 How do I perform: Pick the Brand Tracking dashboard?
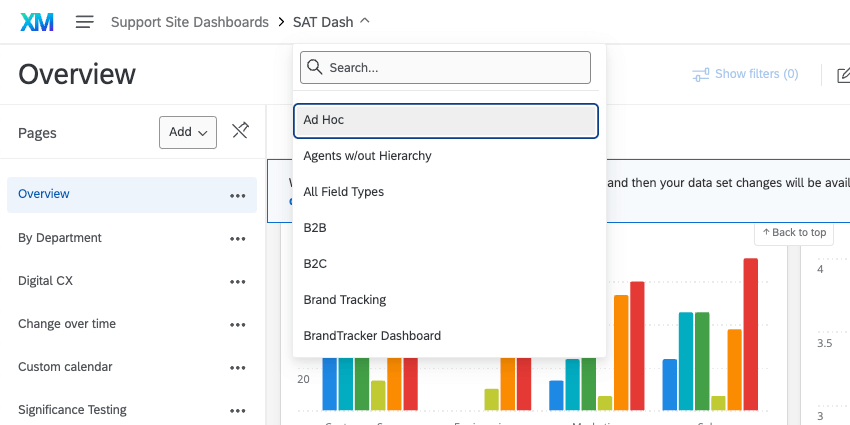point(344,300)
